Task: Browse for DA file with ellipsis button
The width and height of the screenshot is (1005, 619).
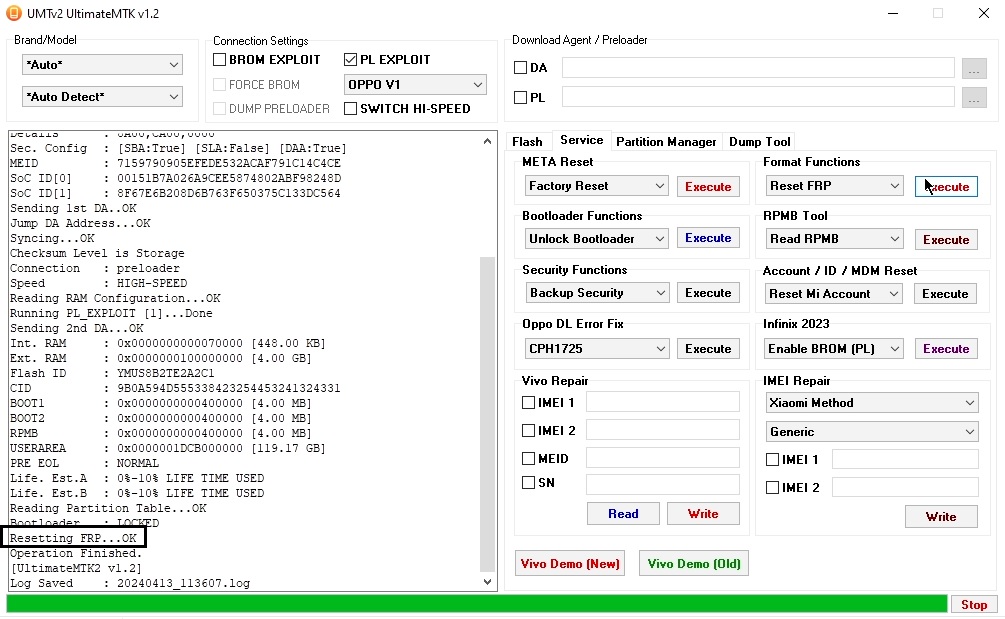Action: coord(974,69)
